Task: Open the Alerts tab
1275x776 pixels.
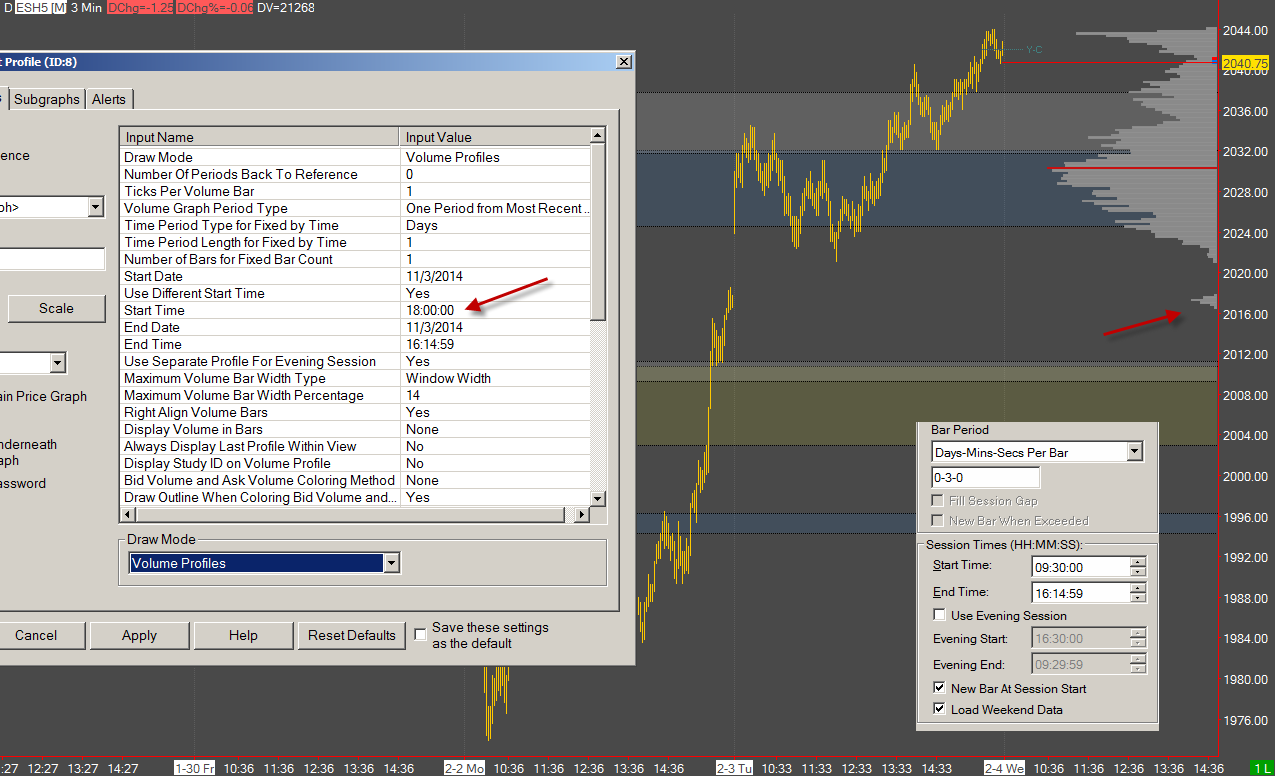Action: (x=109, y=100)
